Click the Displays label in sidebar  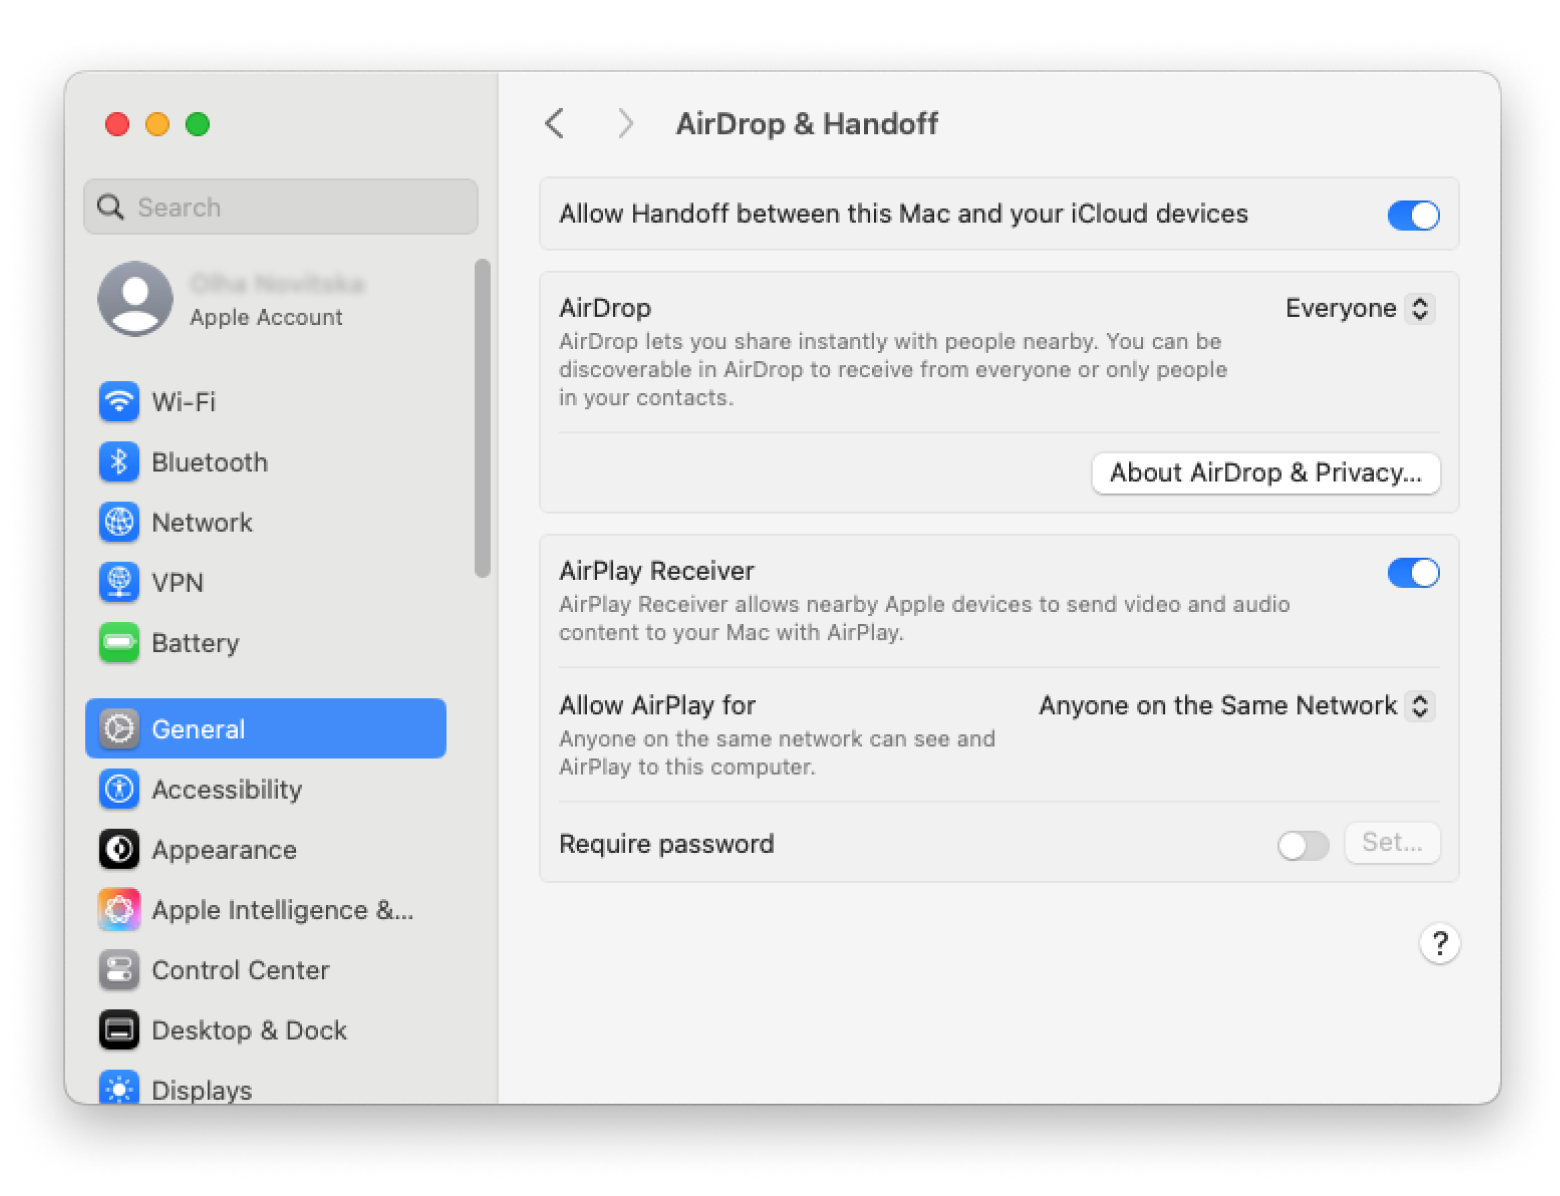pyautogui.click(x=202, y=1090)
